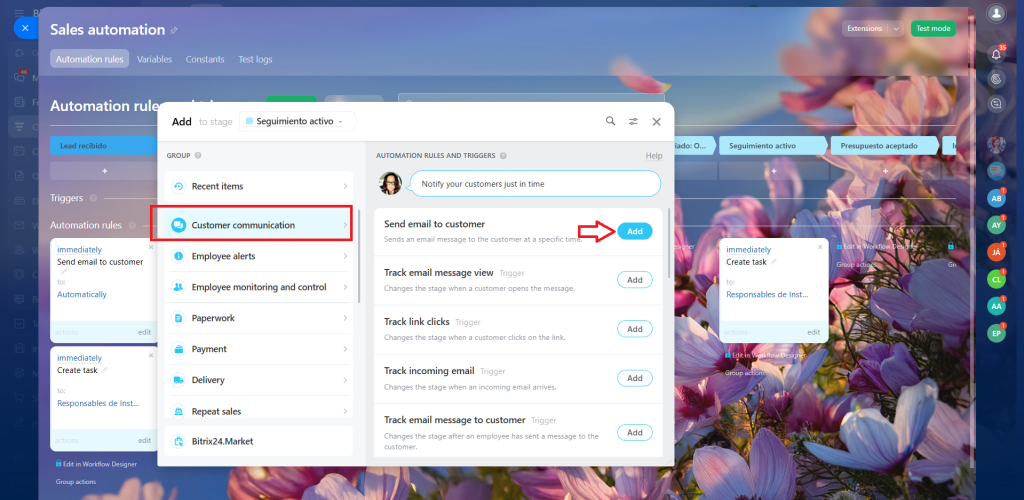Expand the Employee alerts group
The image size is (1024, 500).
coord(258,256)
